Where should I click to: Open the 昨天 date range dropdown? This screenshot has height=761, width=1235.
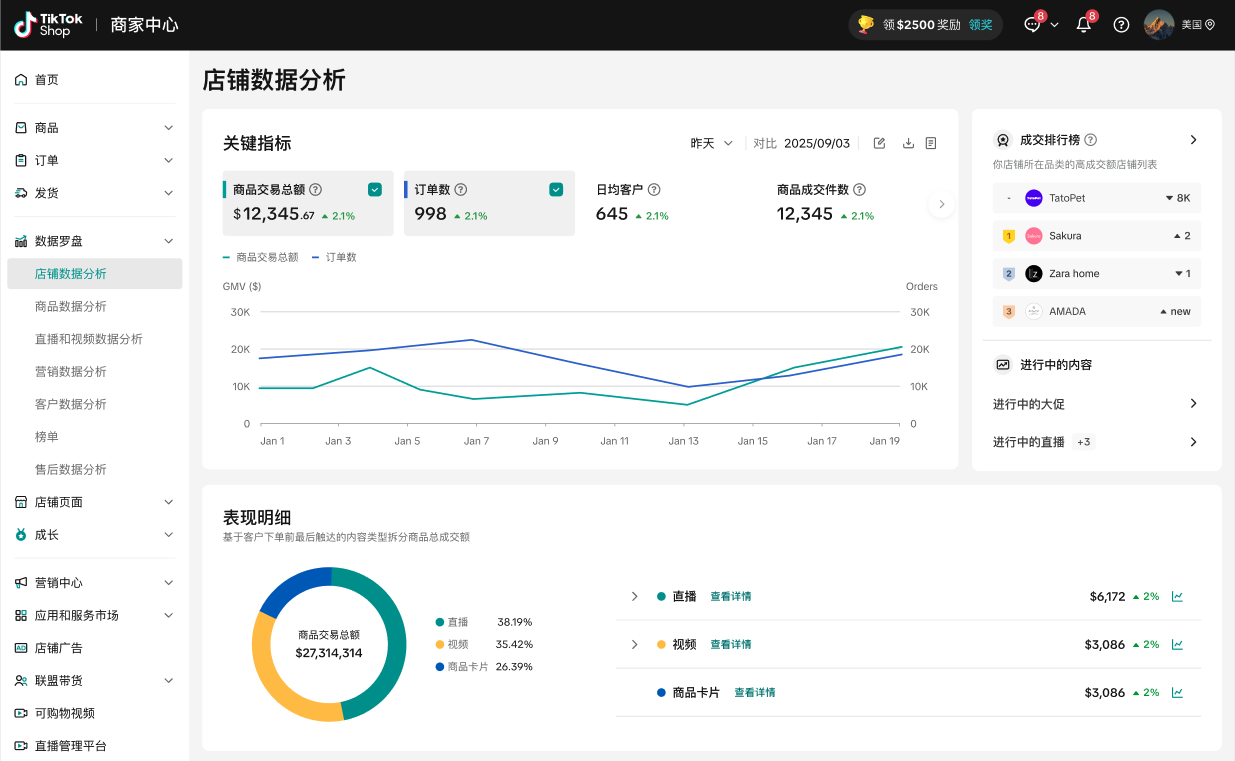point(712,143)
